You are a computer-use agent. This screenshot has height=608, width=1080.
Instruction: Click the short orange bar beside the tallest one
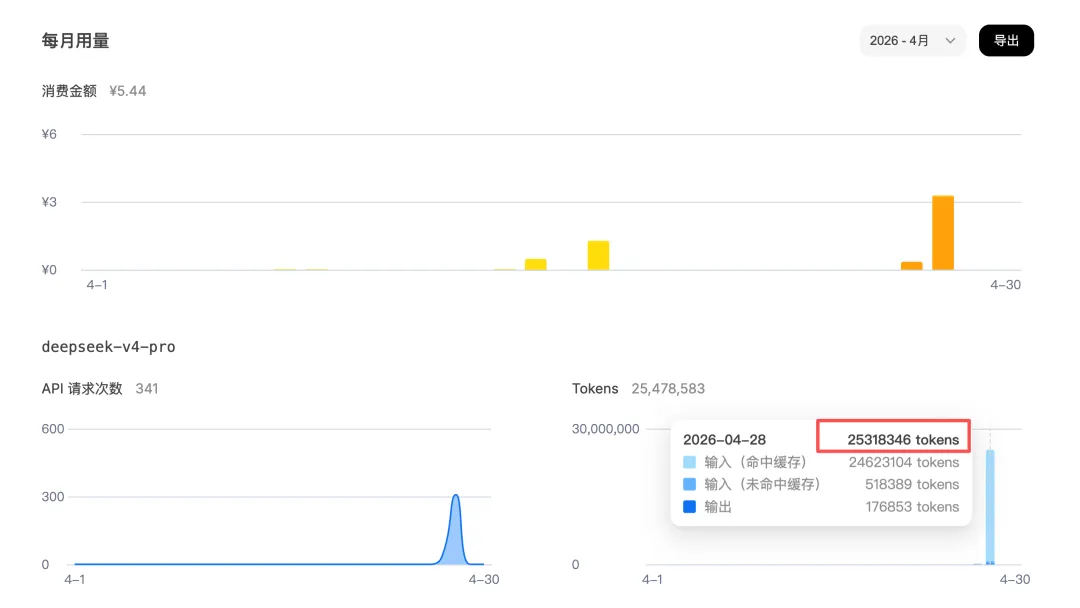[911, 265]
